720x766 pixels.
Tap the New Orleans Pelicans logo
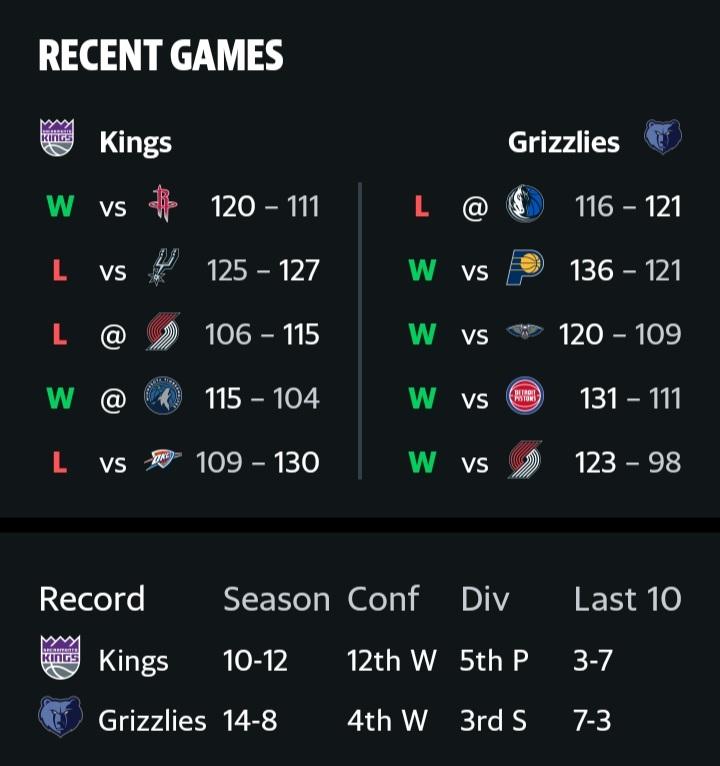click(525, 332)
